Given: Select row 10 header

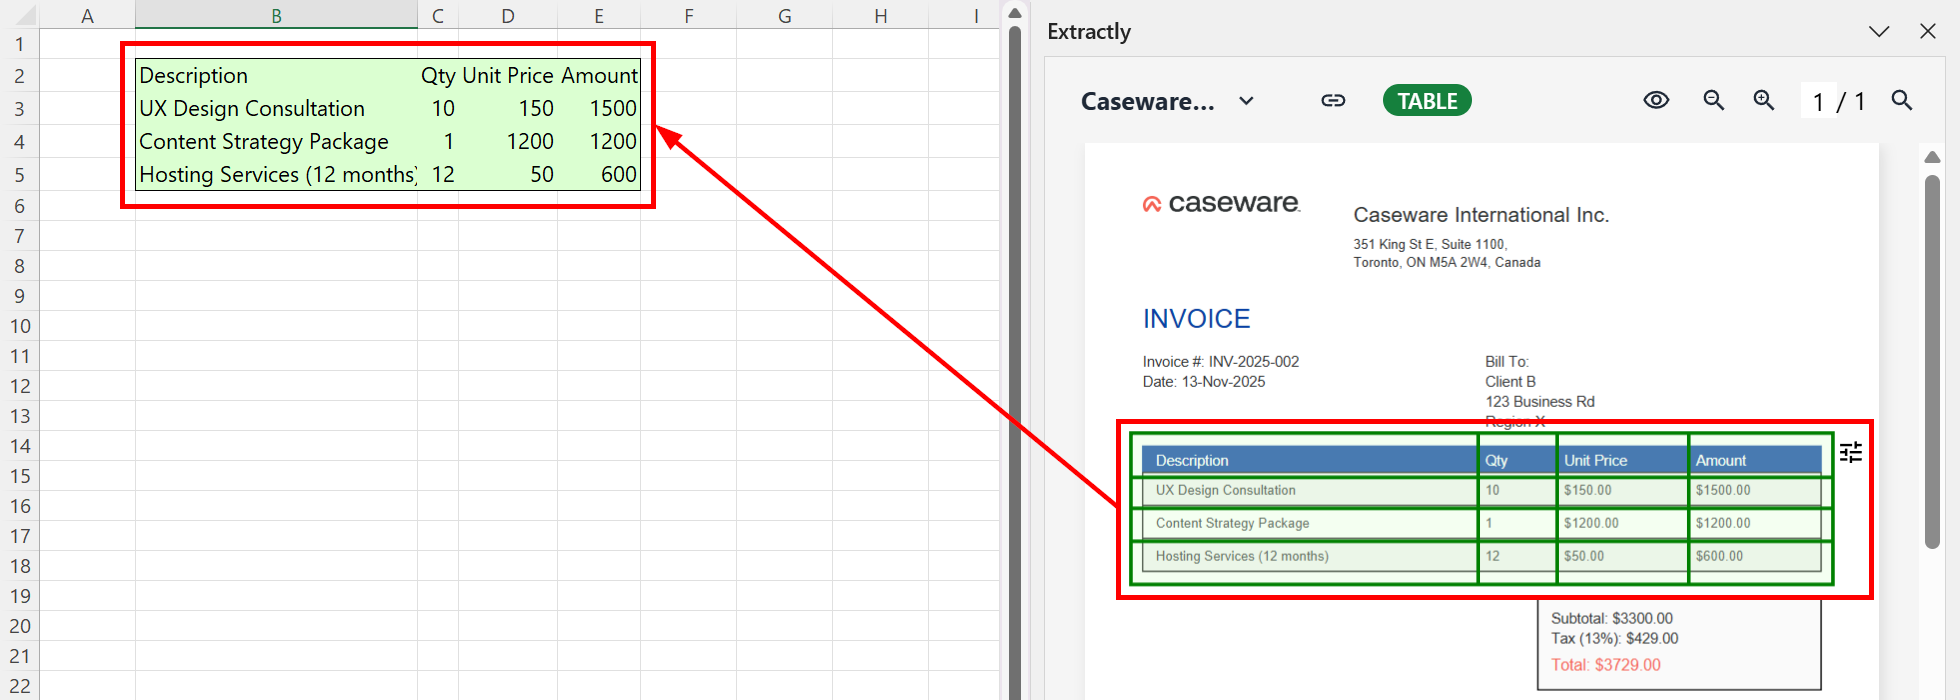Looking at the screenshot, I should tap(20, 326).
